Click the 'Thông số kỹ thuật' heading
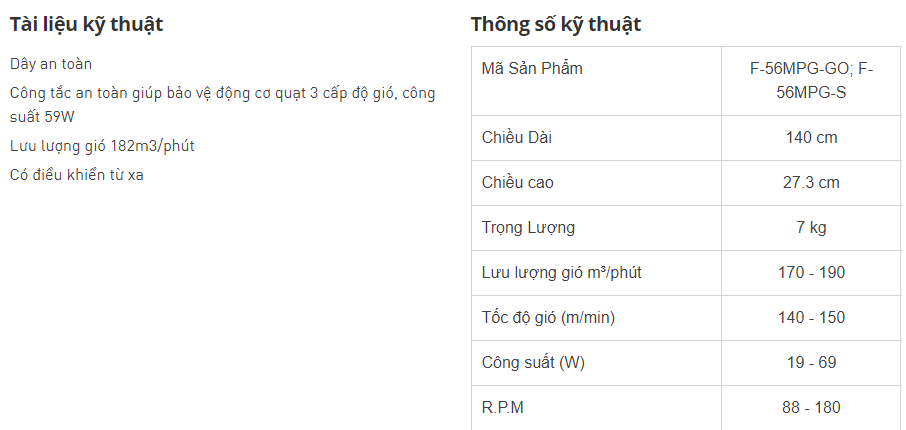 [555, 24]
